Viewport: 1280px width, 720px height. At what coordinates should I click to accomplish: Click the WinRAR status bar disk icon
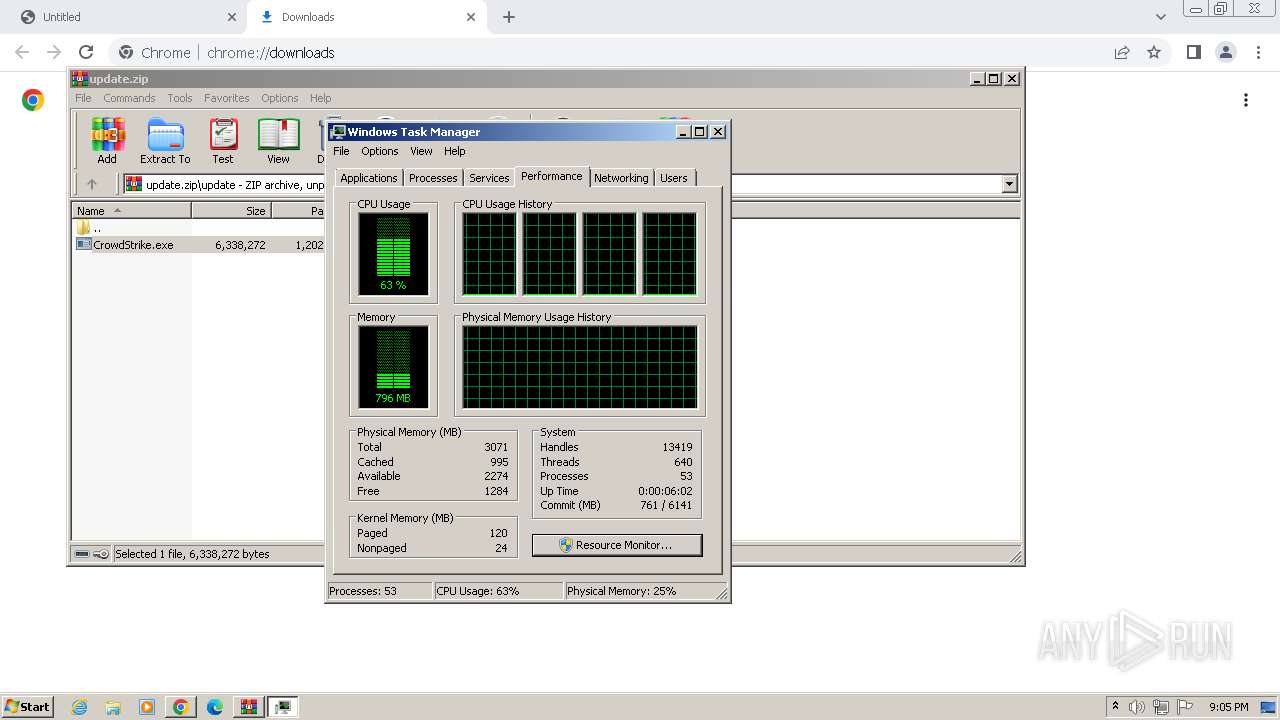[x=83, y=554]
